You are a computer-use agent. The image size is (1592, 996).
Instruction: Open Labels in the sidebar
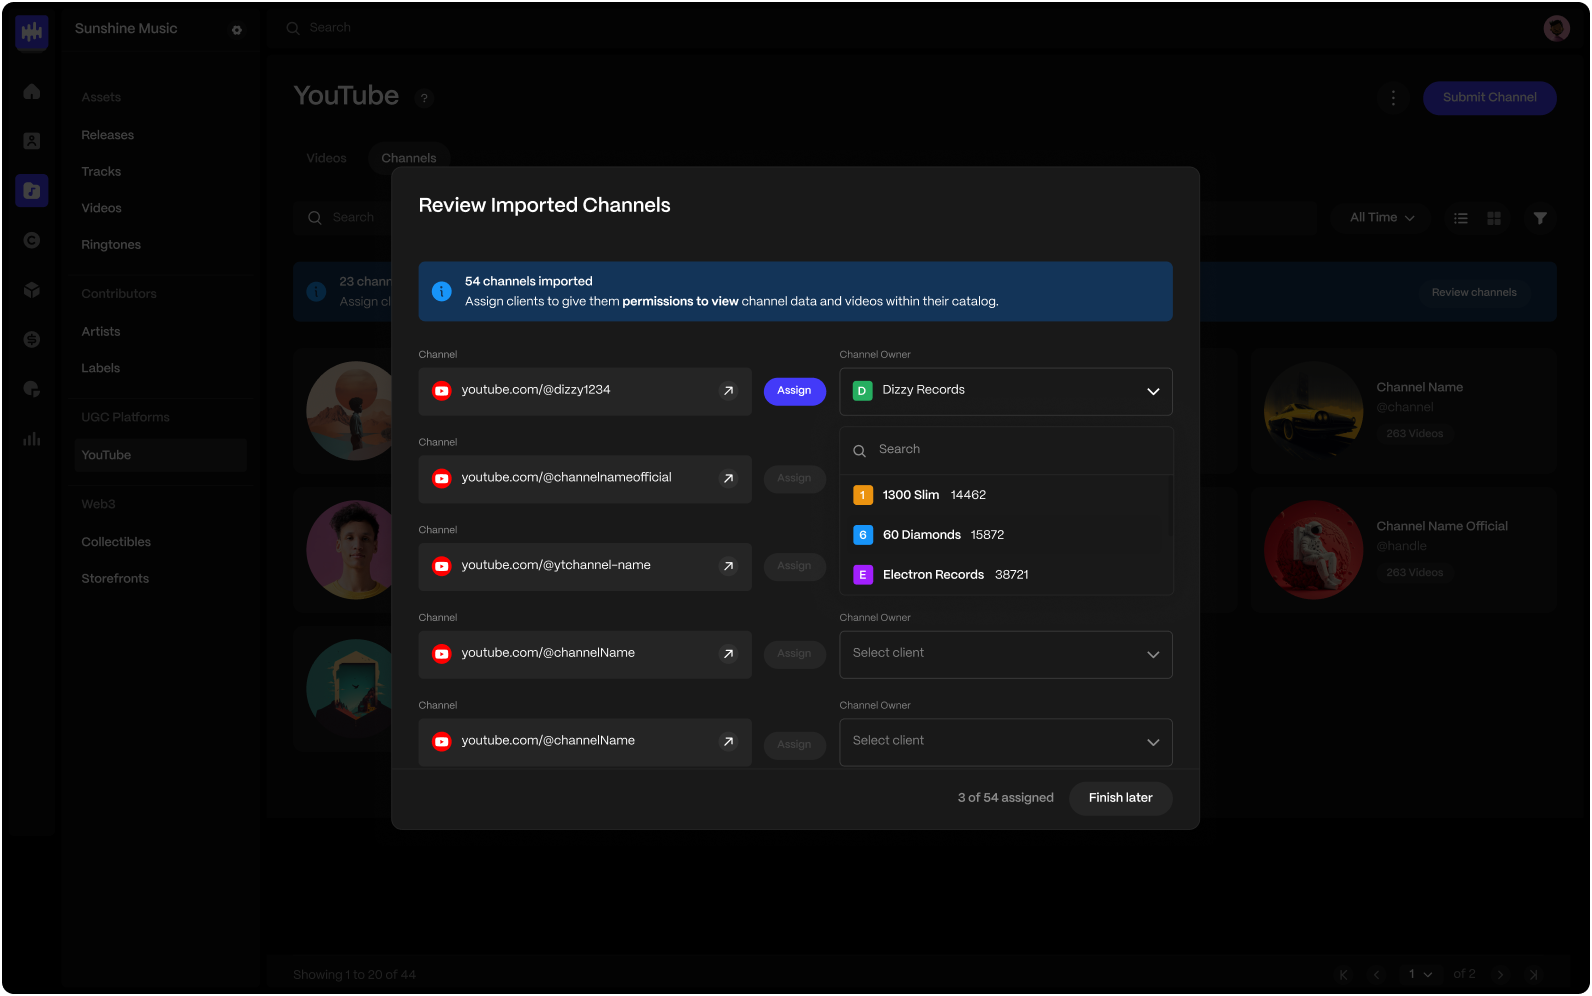tap(100, 369)
